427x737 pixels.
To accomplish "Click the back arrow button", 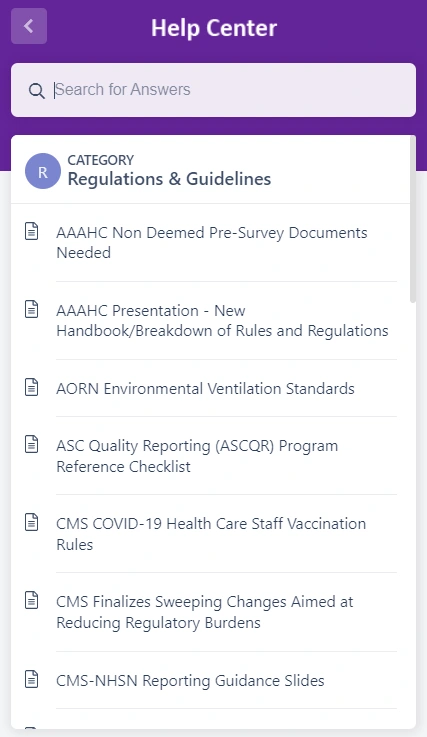I will 29,26.
